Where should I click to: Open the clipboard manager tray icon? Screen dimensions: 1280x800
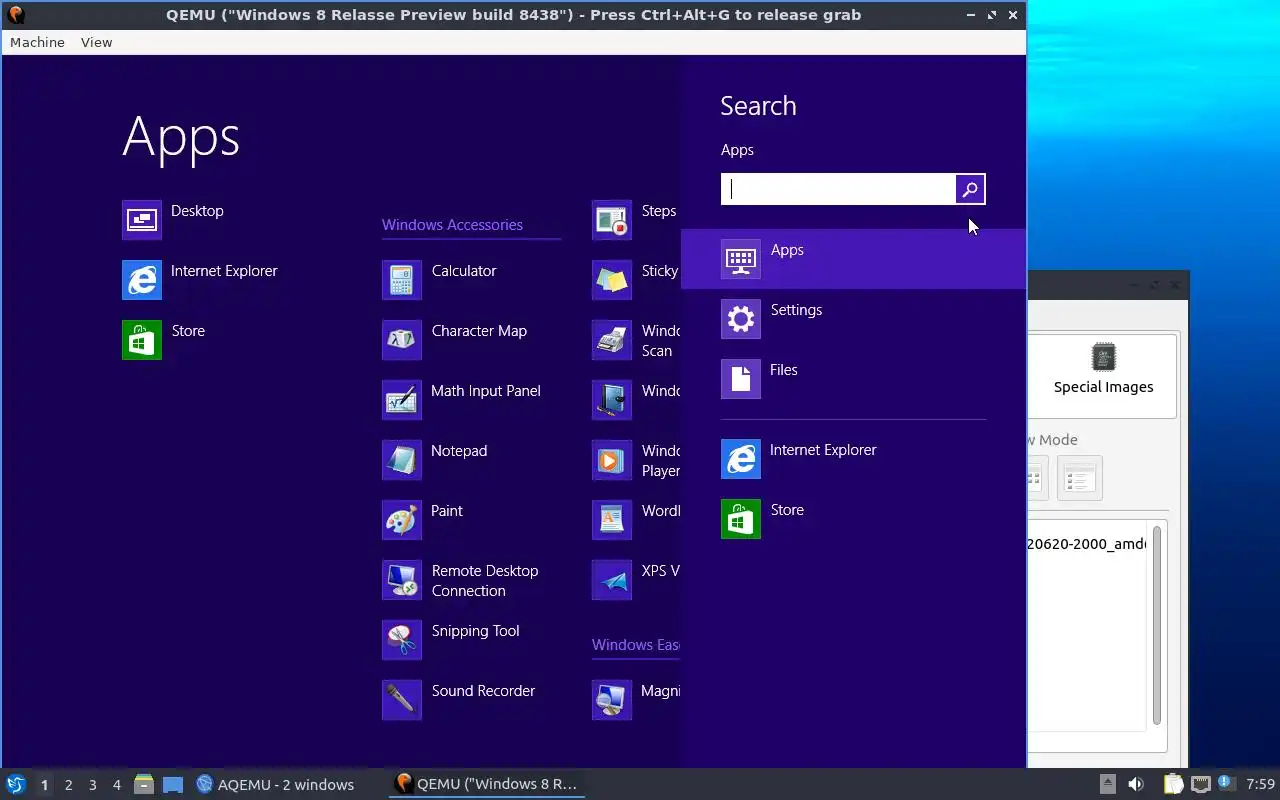point(1174,784)
